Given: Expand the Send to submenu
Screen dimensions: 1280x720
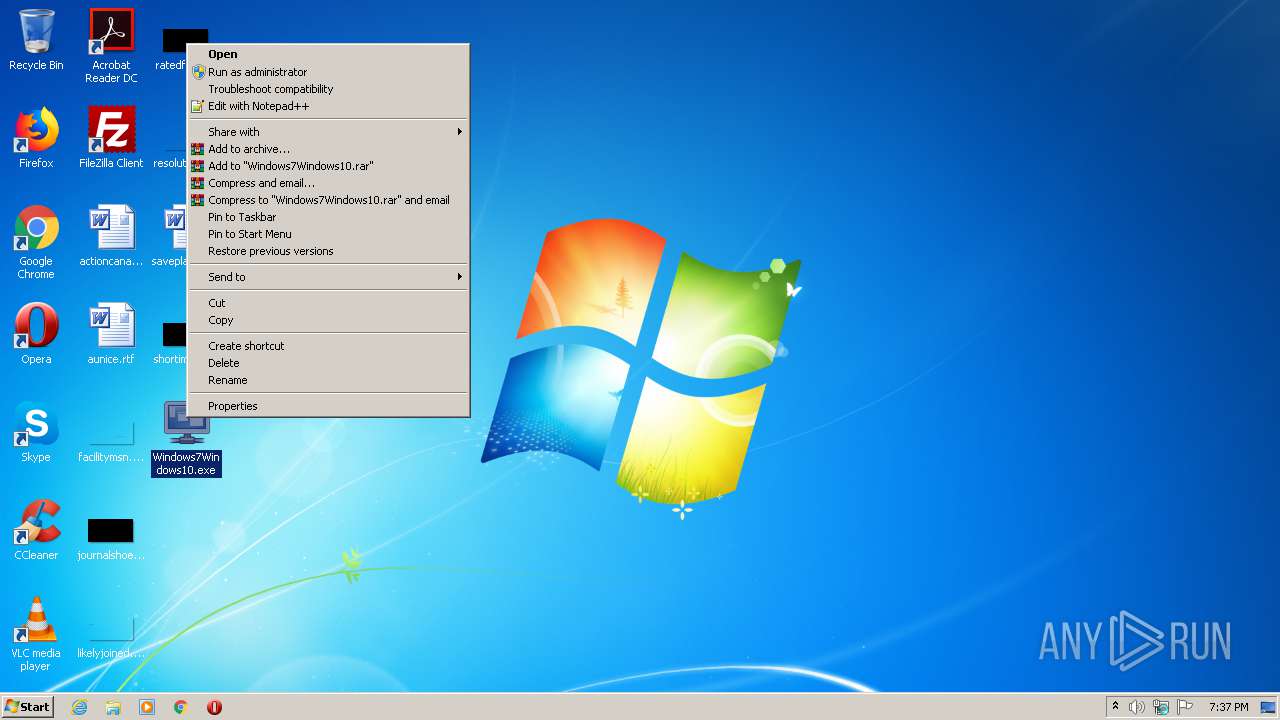Looking at the screenshot, I should [x=329, y=277].
